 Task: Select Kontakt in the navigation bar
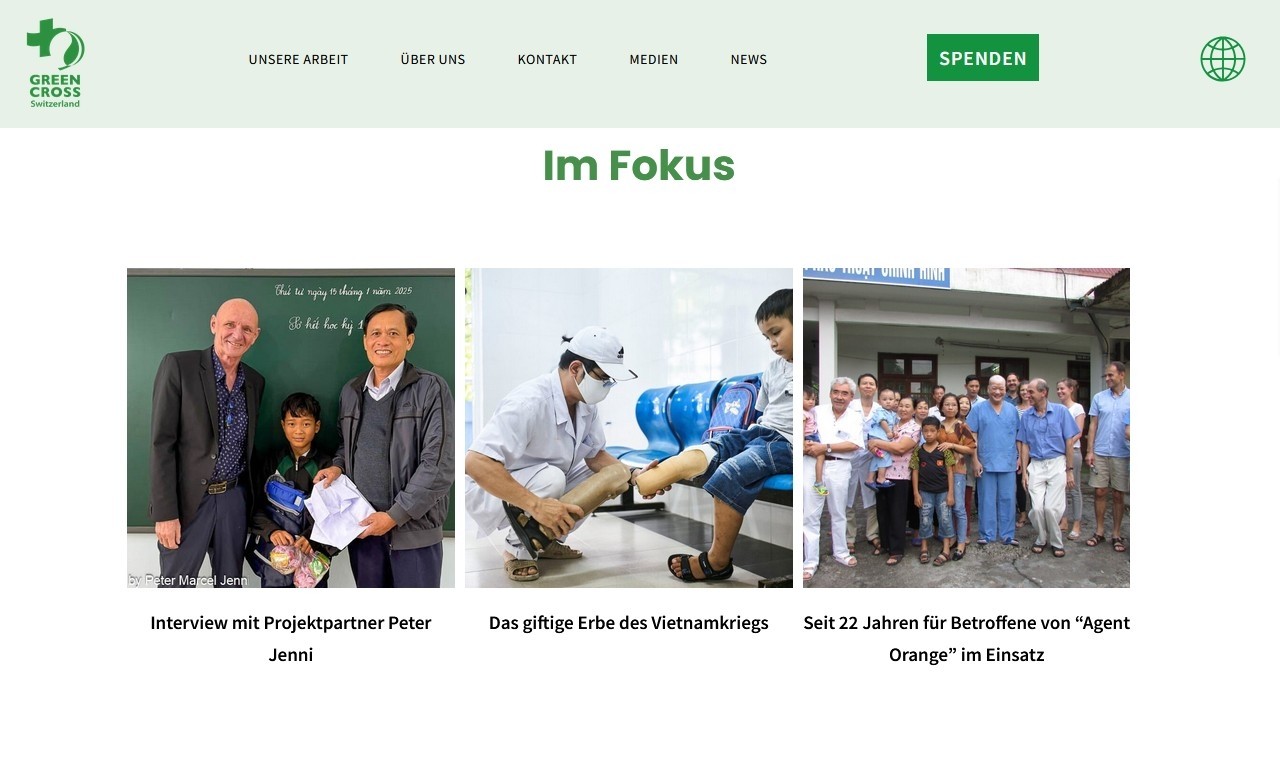(547, 59)
